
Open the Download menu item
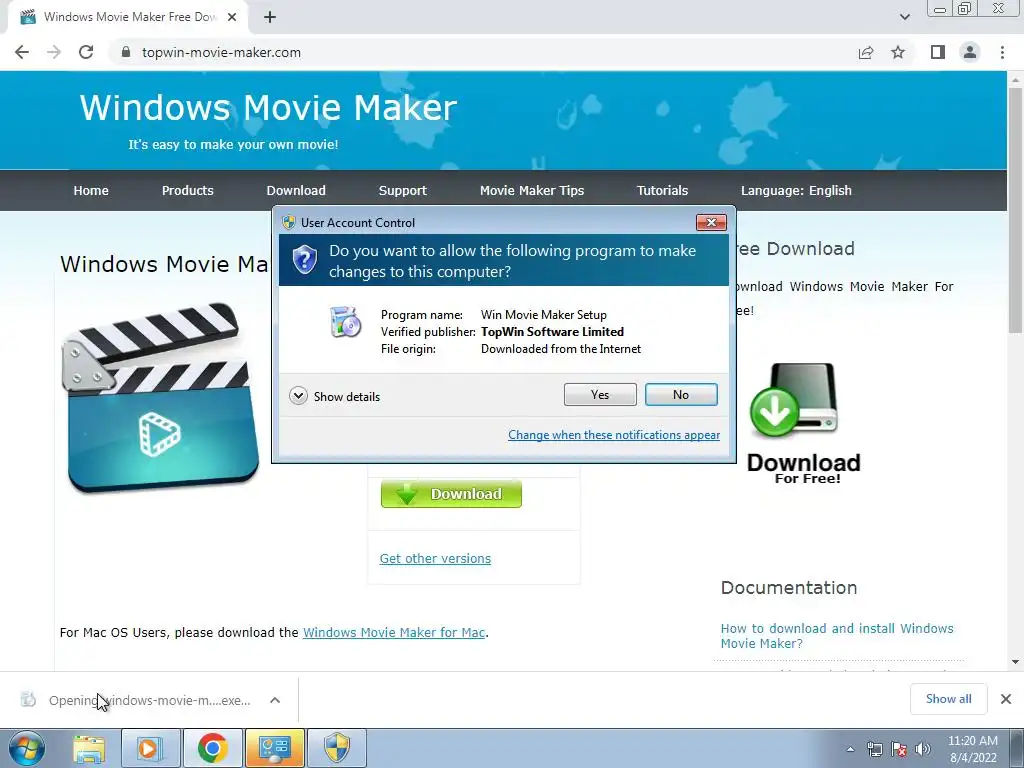click(296, 191)
